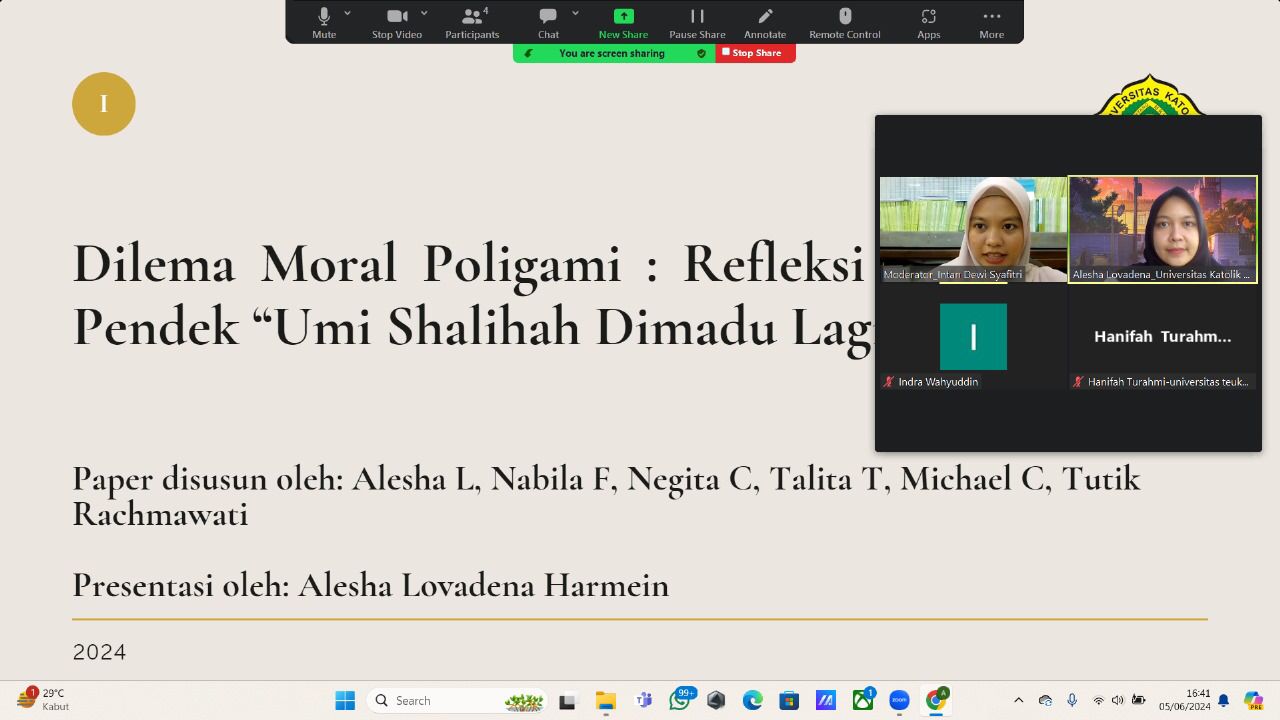
Task: Expand the chat options arrow beside Chat
Action: click(x=575, y=13)
